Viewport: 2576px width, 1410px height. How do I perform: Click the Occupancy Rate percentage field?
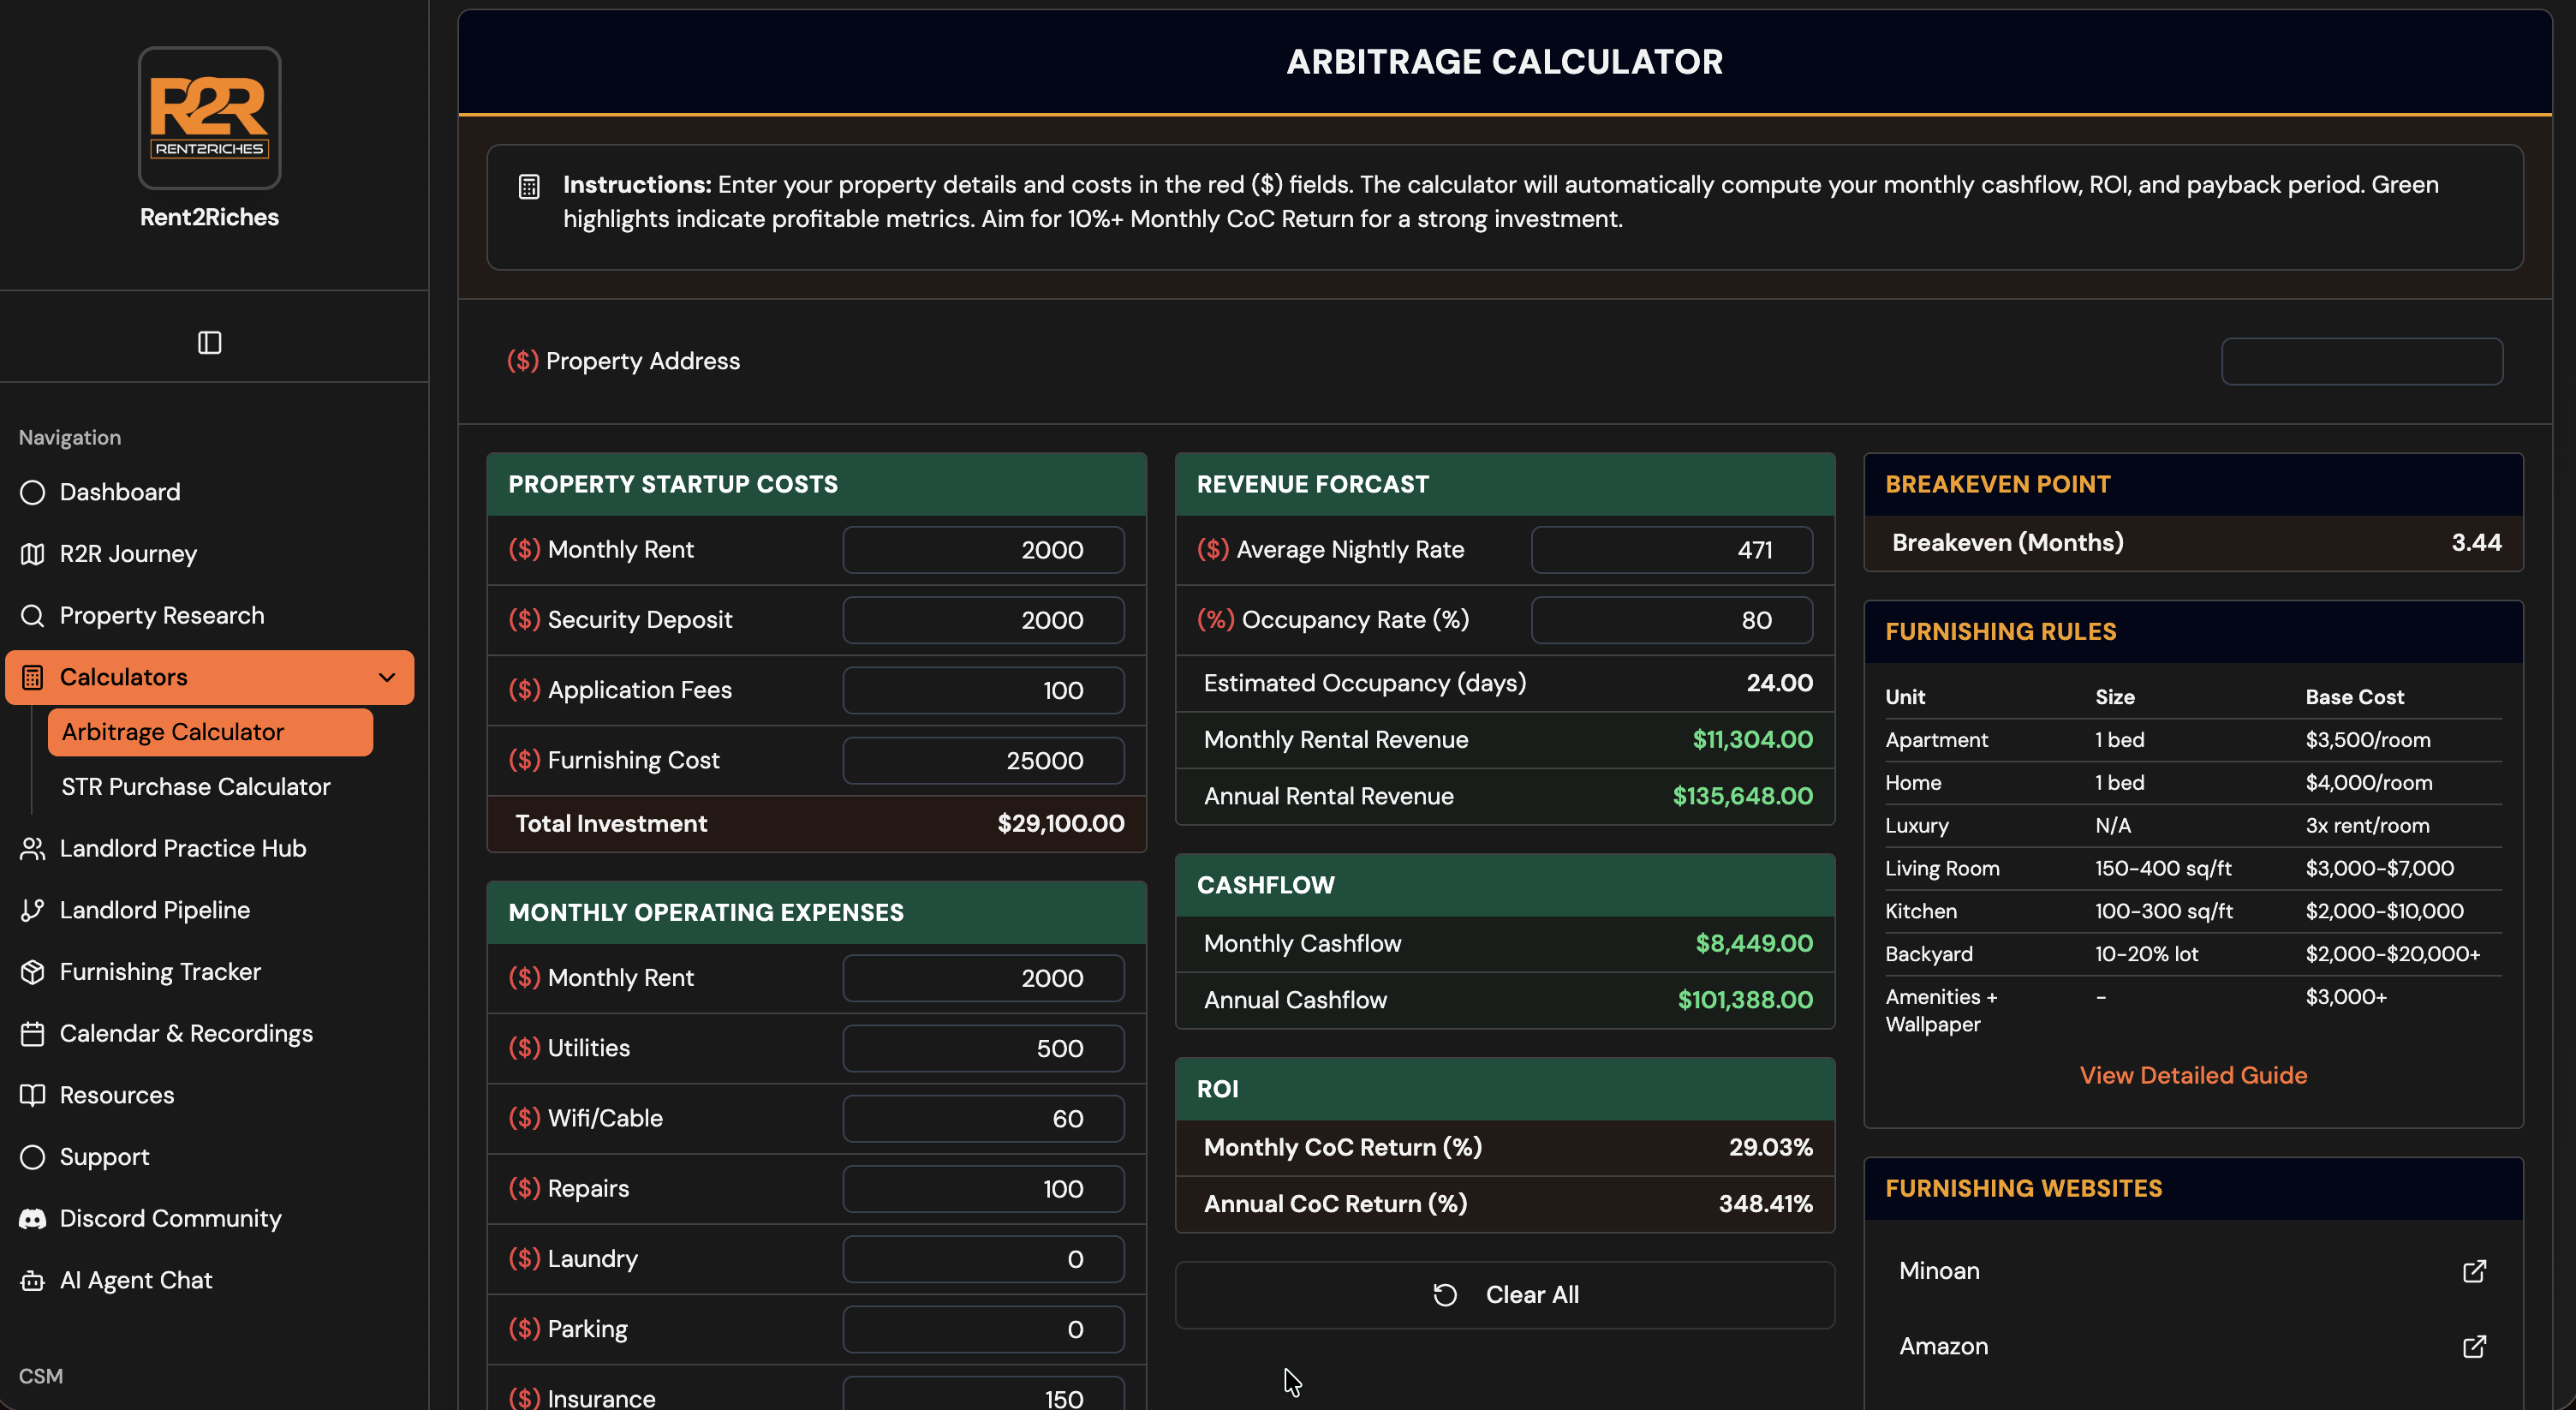pyautogui.click(x=1671, y=620)
